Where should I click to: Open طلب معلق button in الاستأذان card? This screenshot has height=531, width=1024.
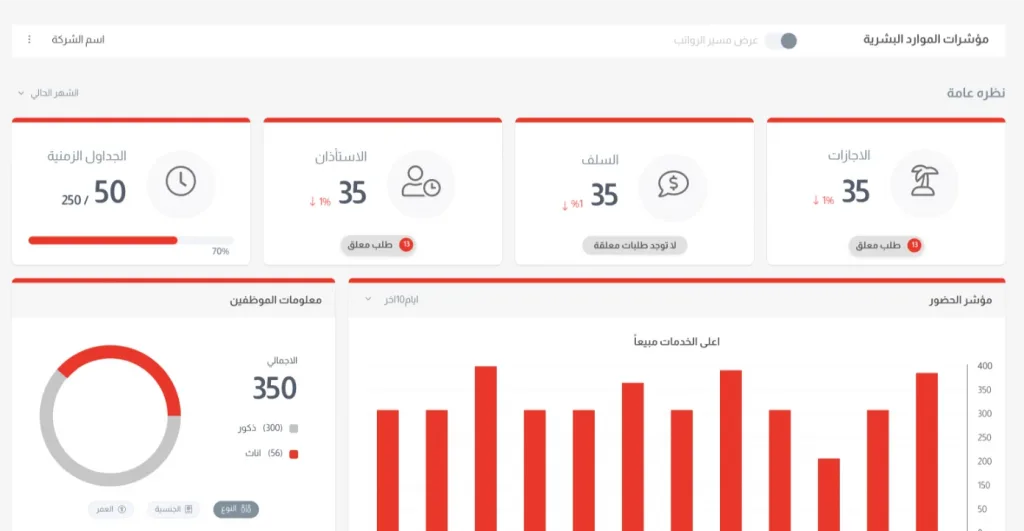(377, 245)
